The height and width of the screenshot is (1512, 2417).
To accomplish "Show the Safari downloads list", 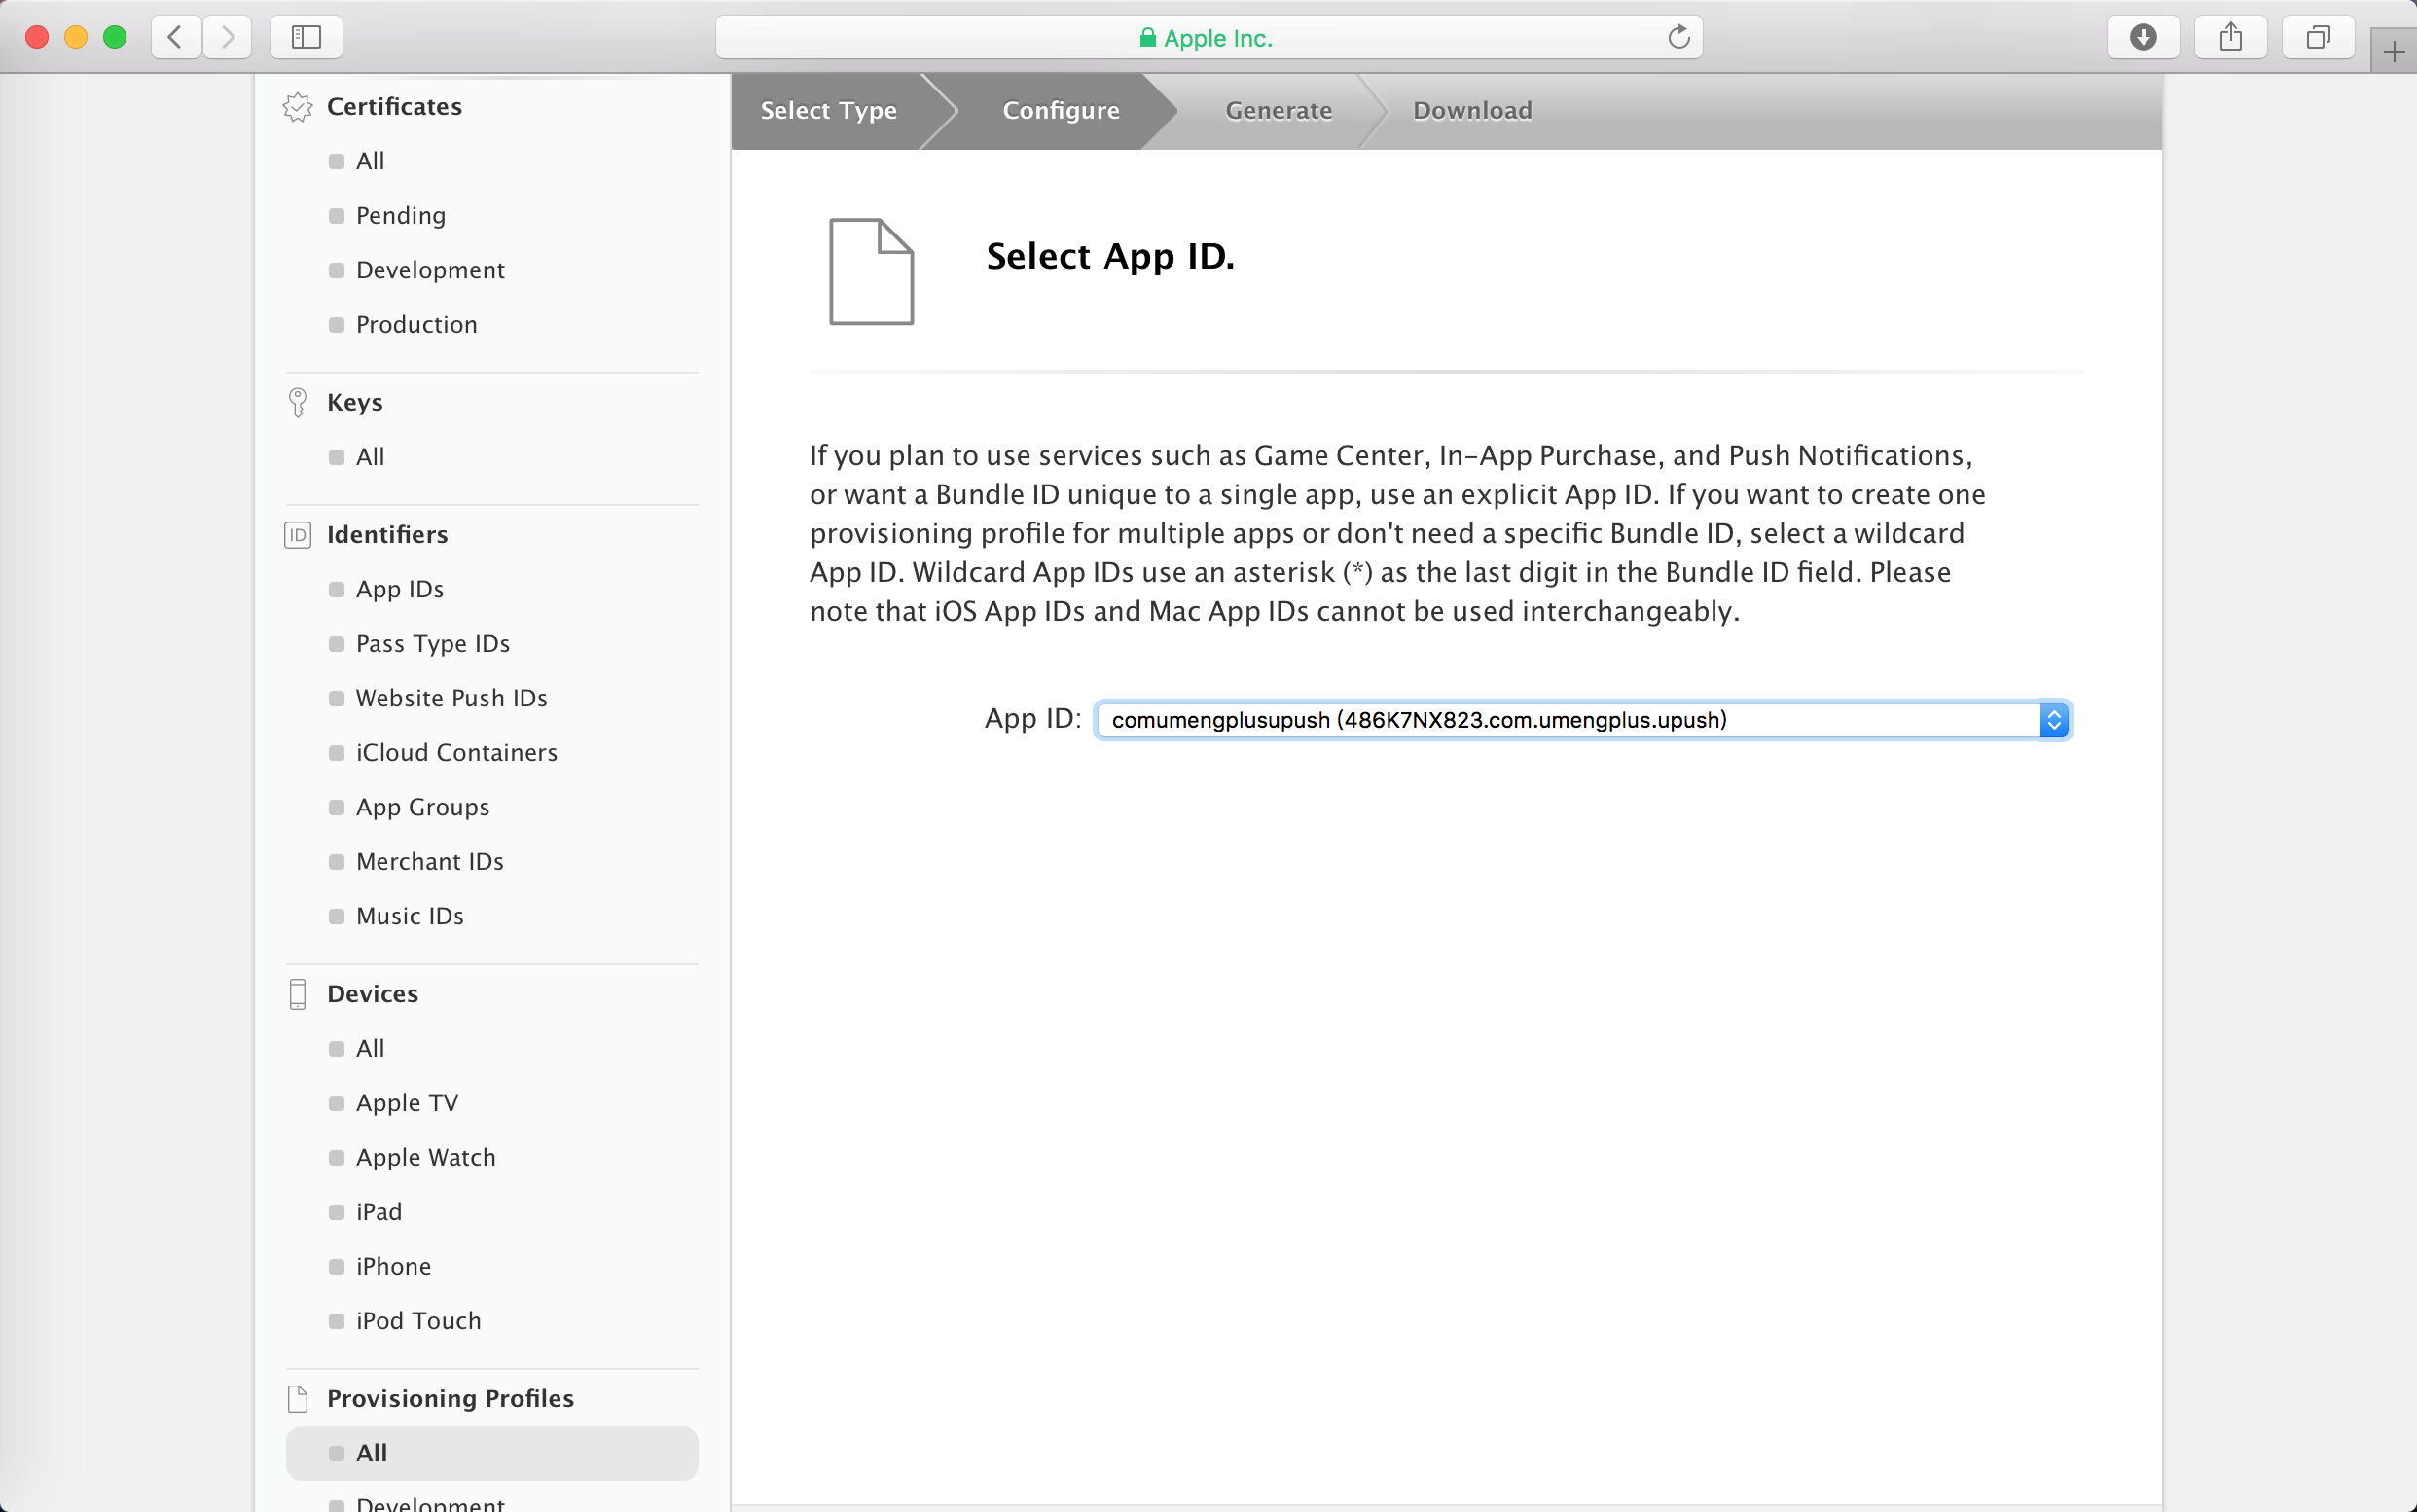I will (2142, 38).
